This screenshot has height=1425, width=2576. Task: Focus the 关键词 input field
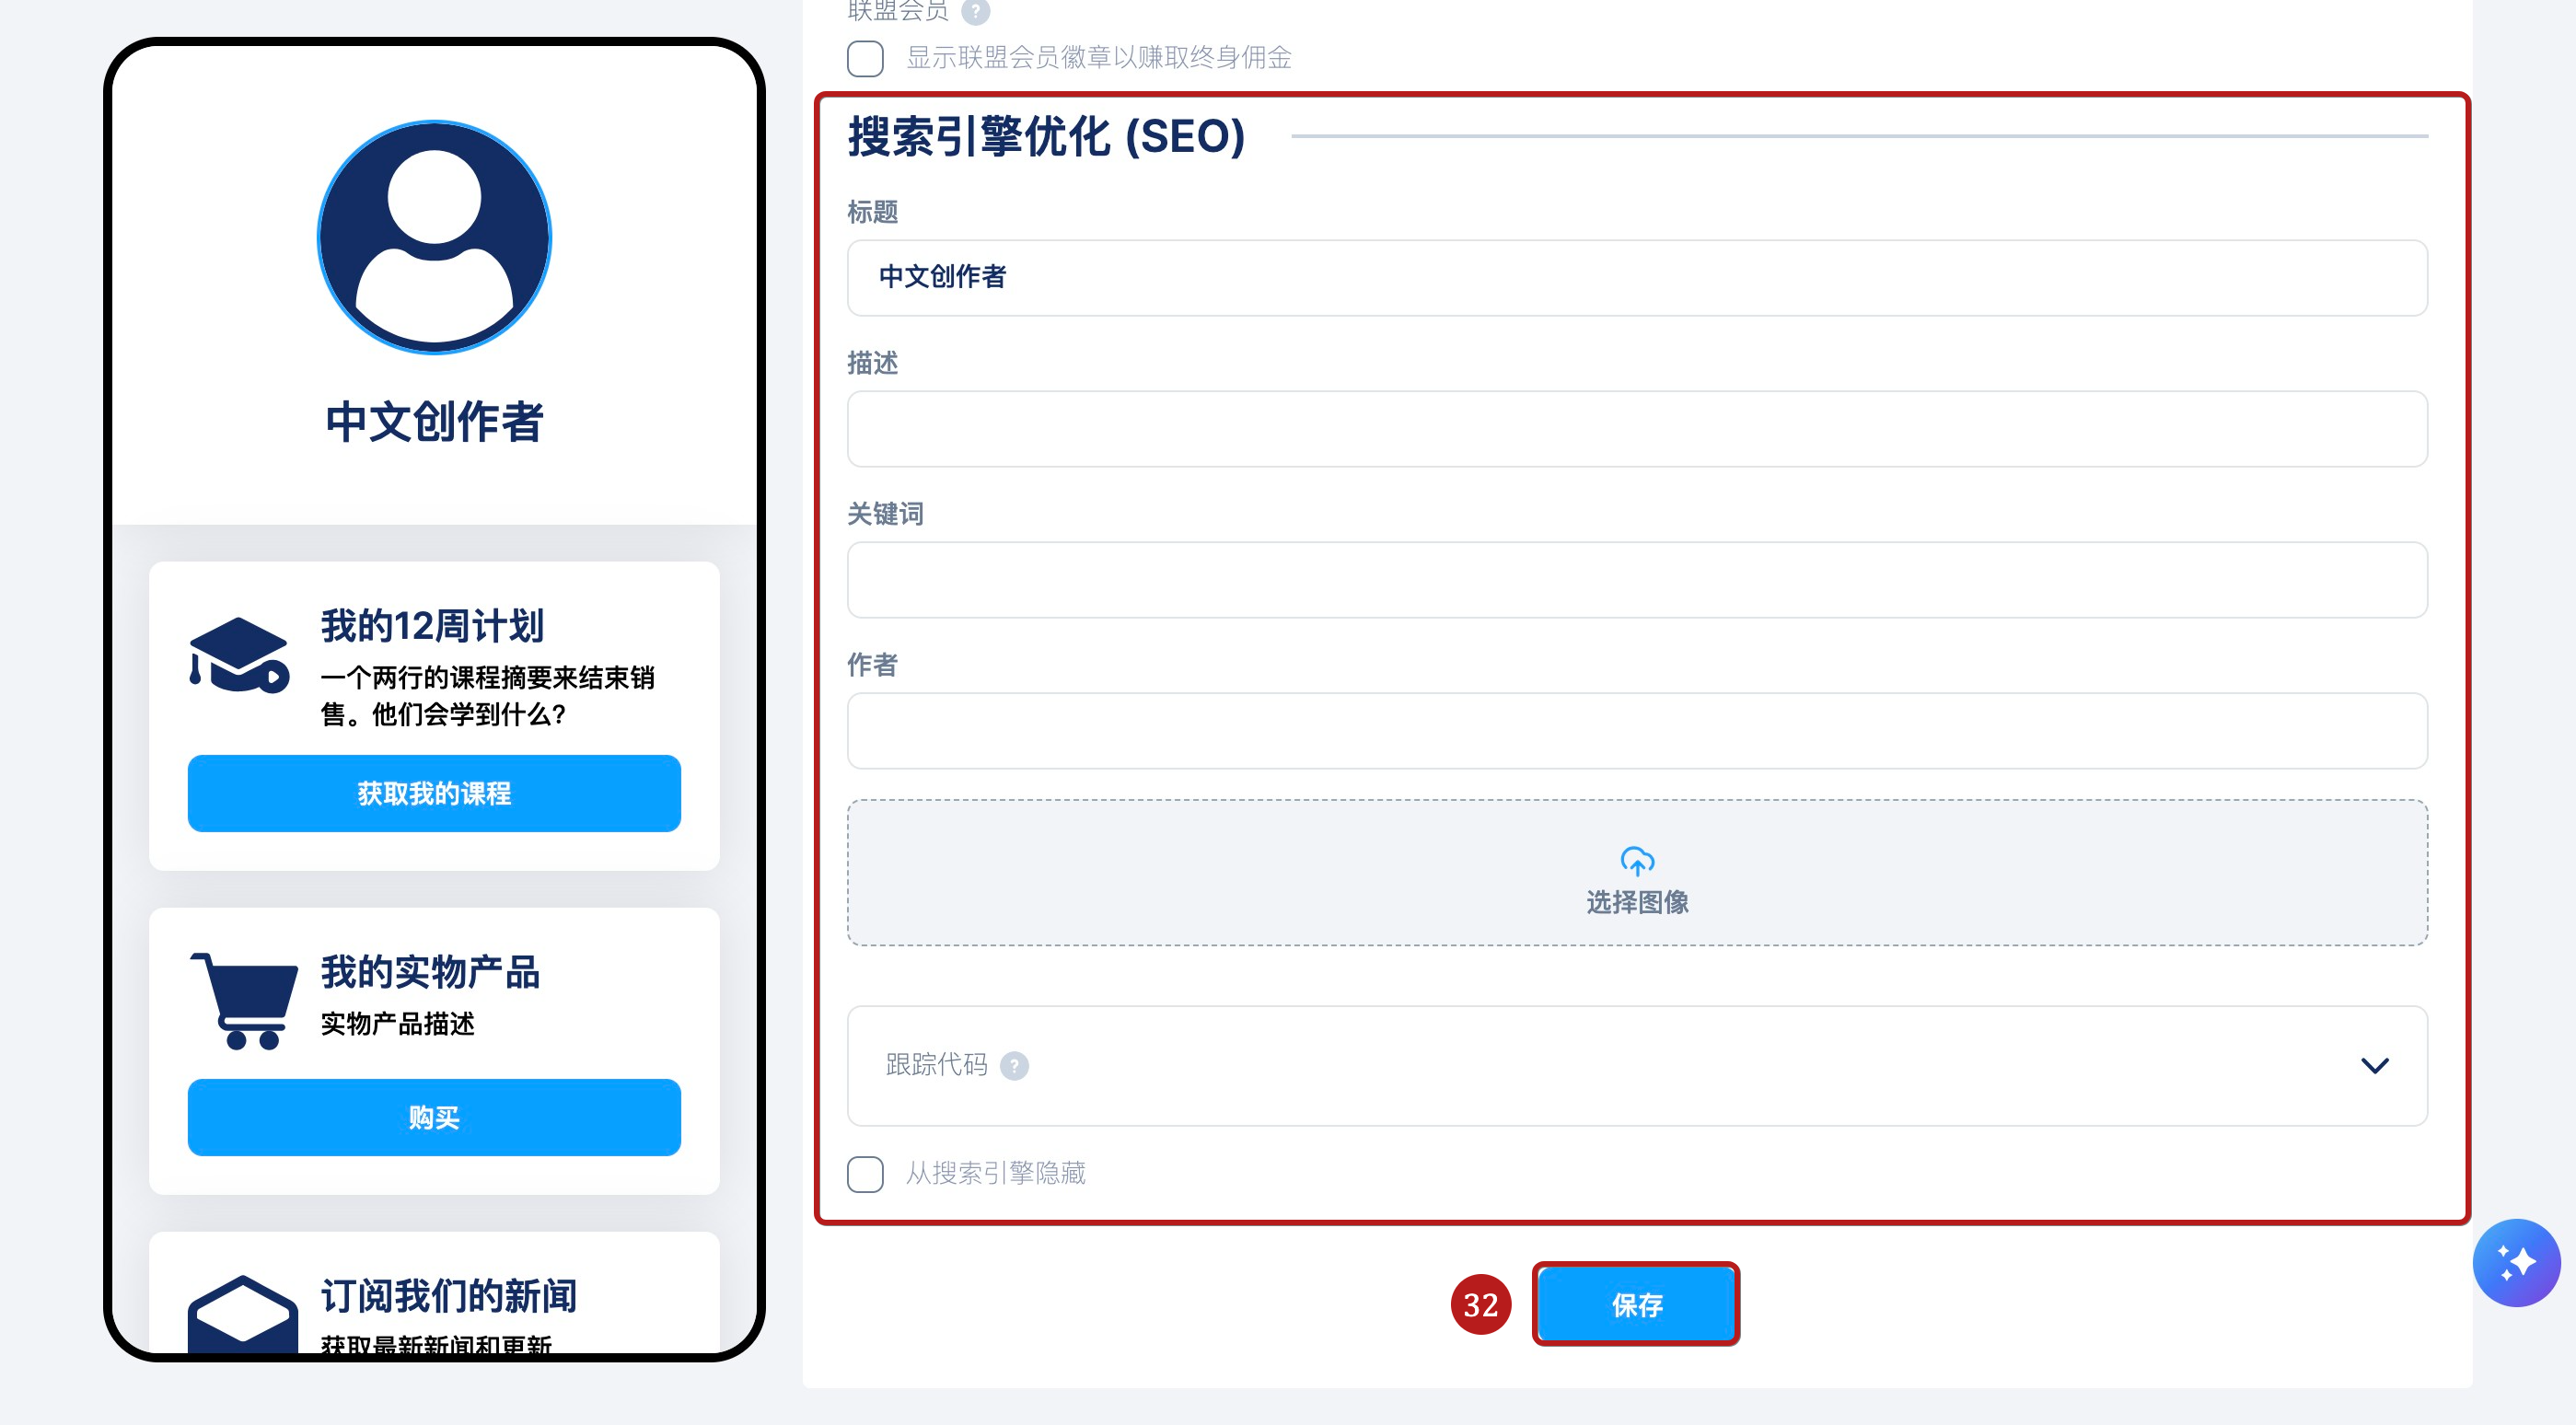click(1636, 580)
